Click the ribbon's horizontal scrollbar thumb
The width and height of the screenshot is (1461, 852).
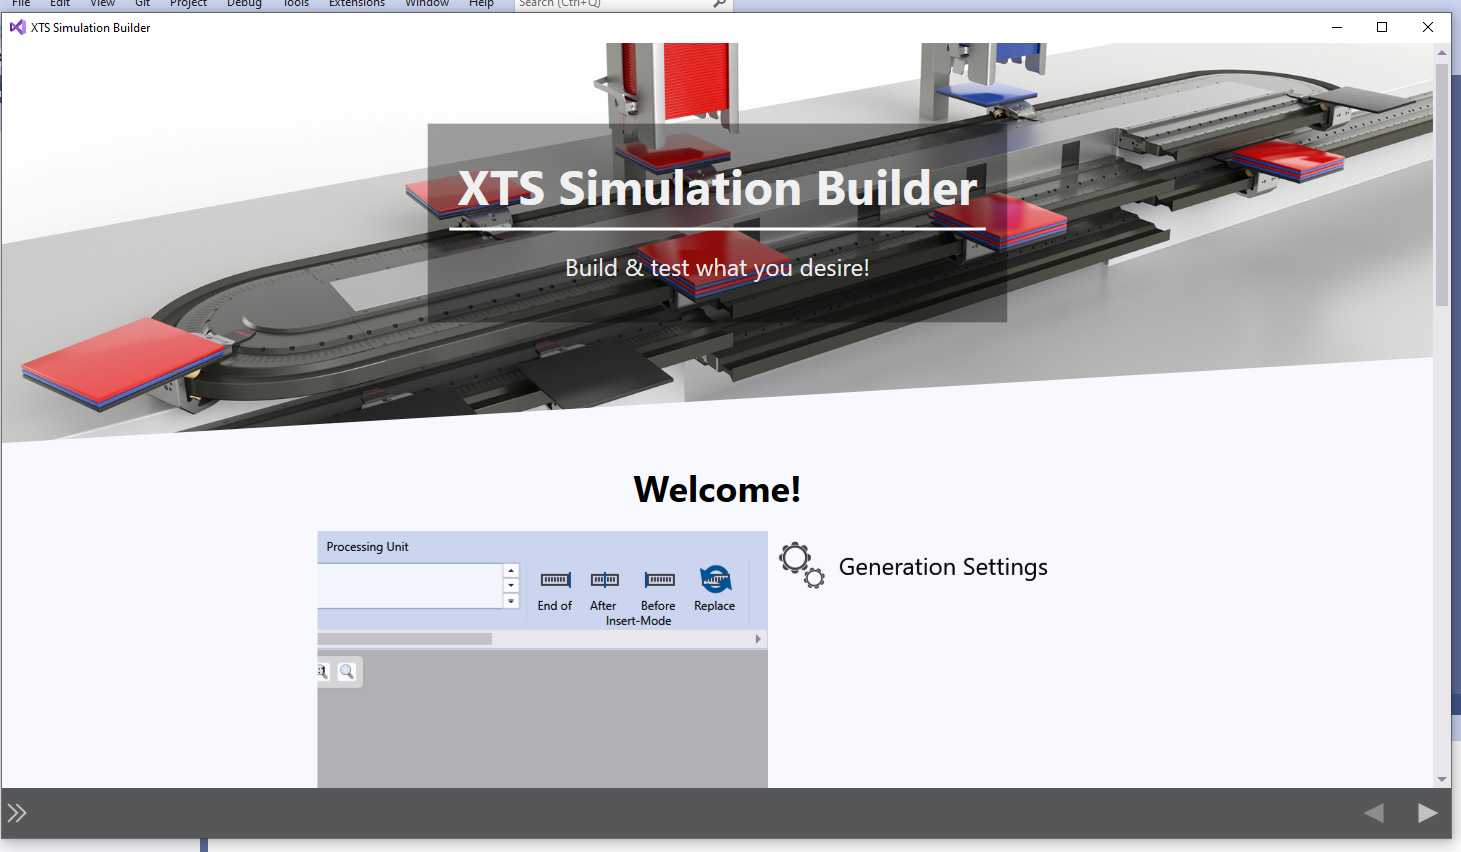pyautogui.click(x=405, y=639)
